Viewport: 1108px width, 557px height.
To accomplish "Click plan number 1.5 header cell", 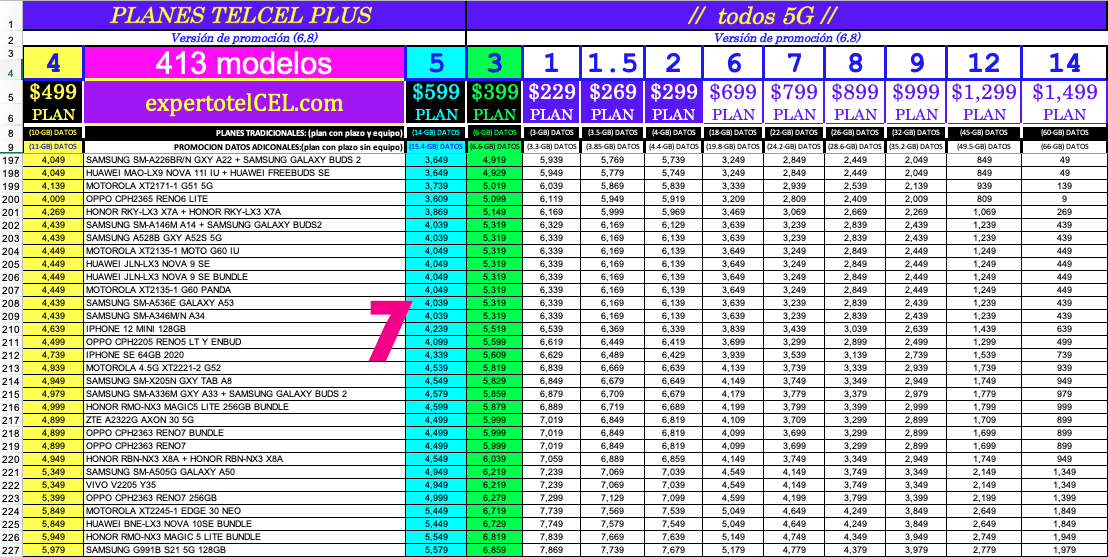I will 612,64.
